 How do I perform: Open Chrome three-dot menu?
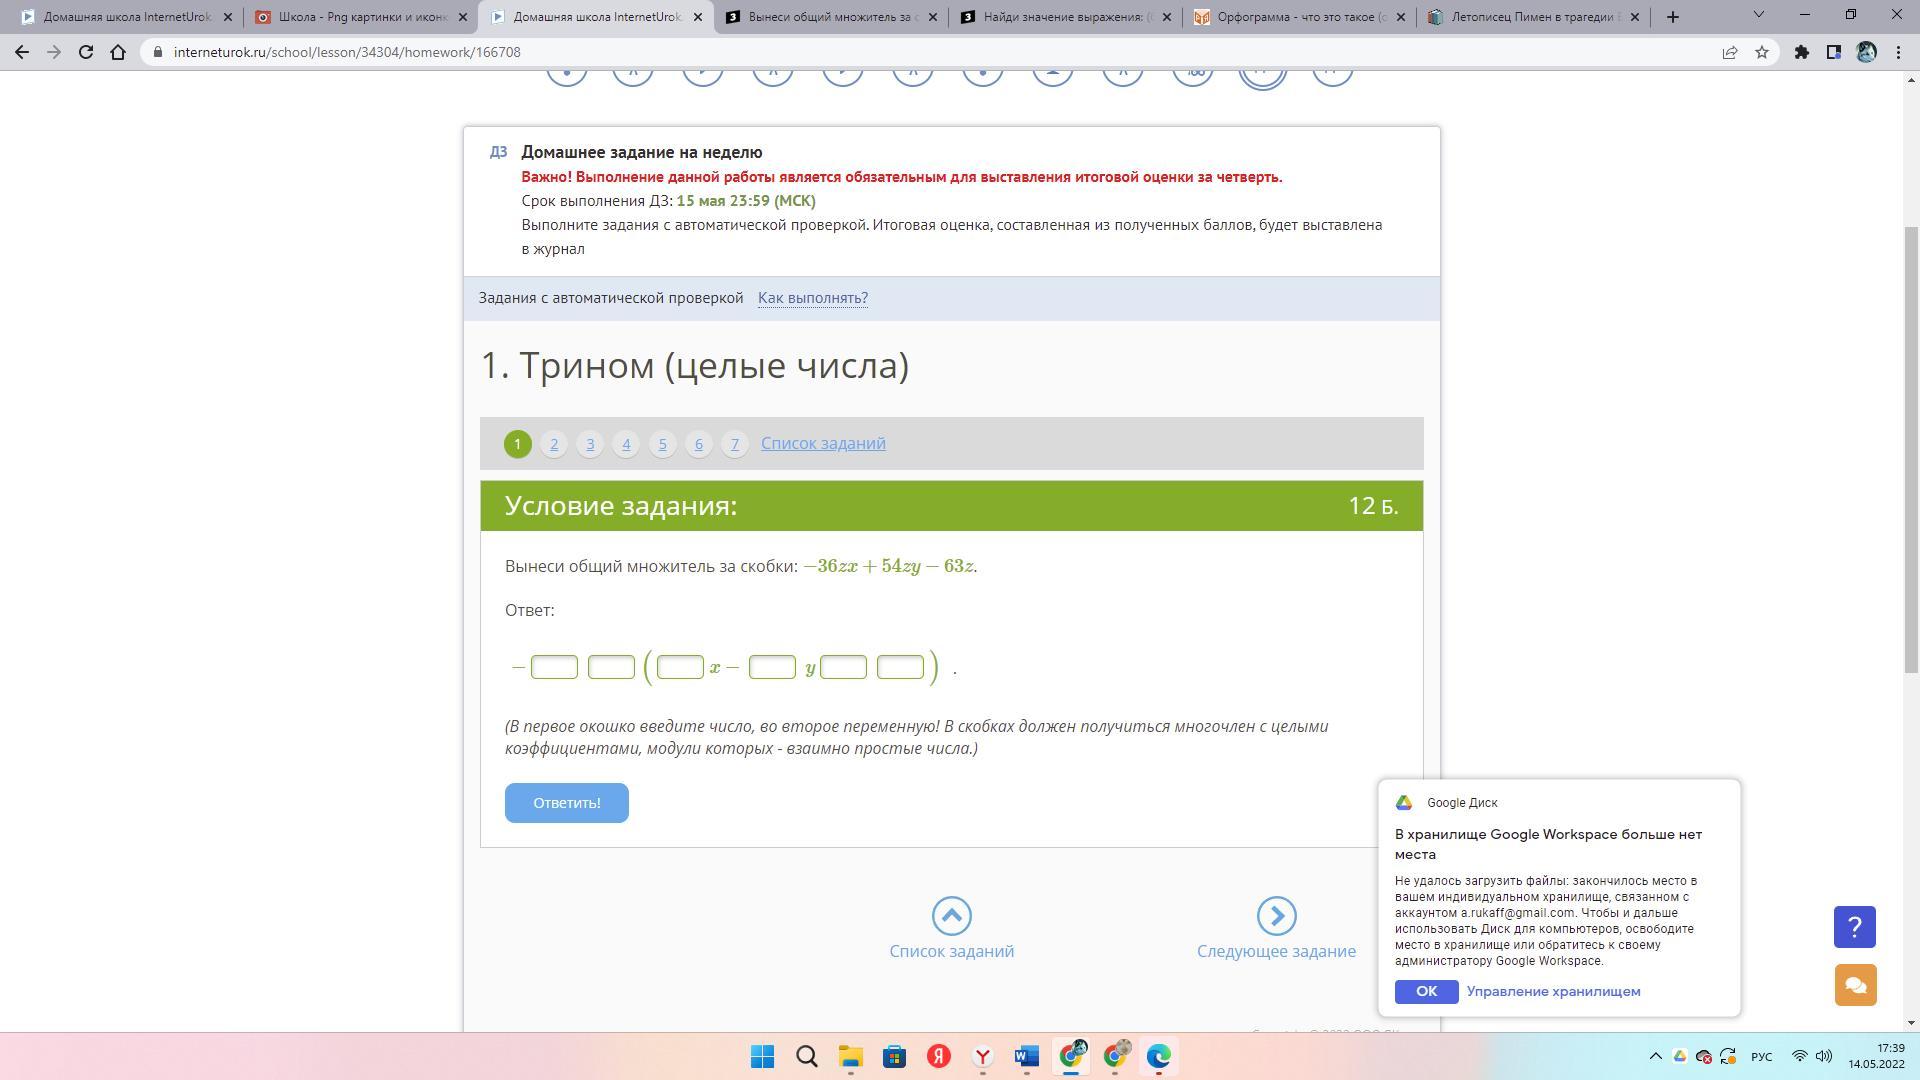1898,52
